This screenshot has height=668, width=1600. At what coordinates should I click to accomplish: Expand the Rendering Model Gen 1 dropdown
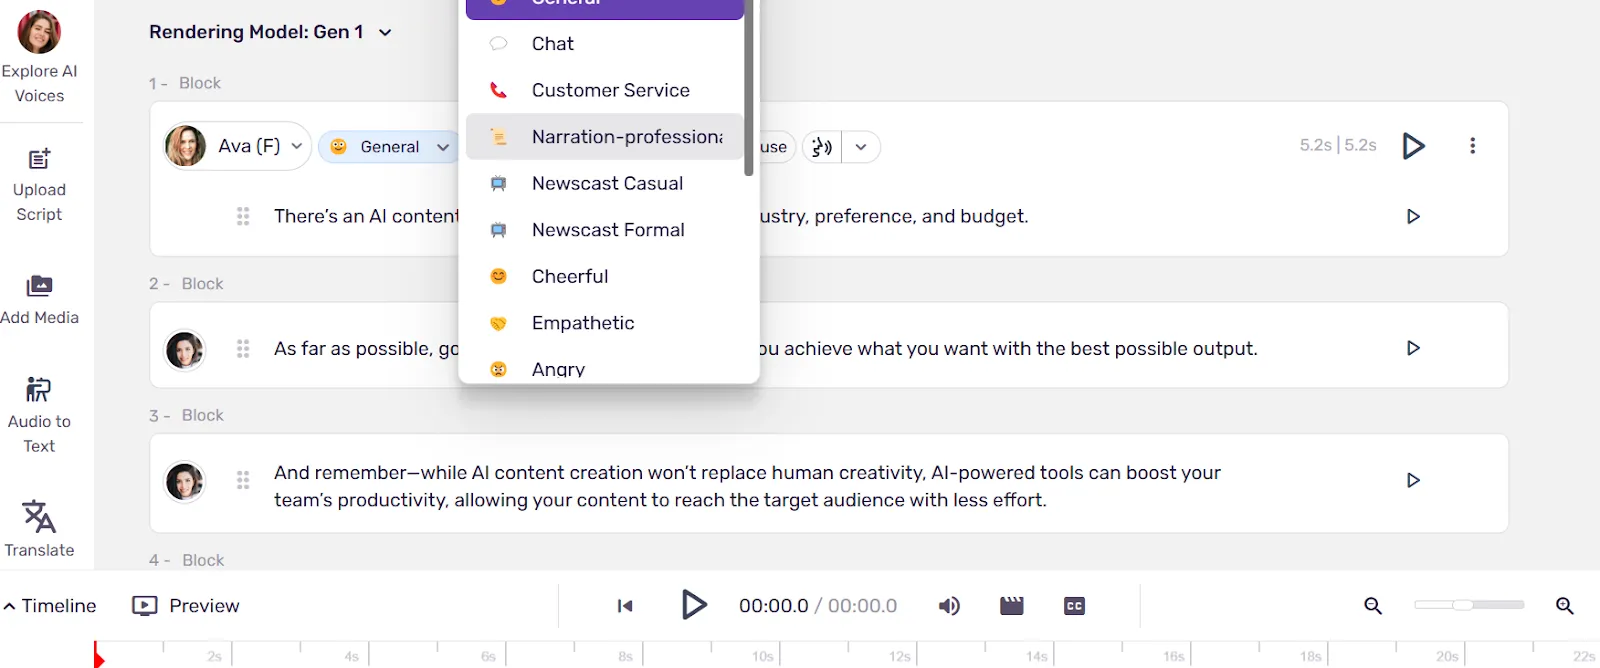point(270,32)
